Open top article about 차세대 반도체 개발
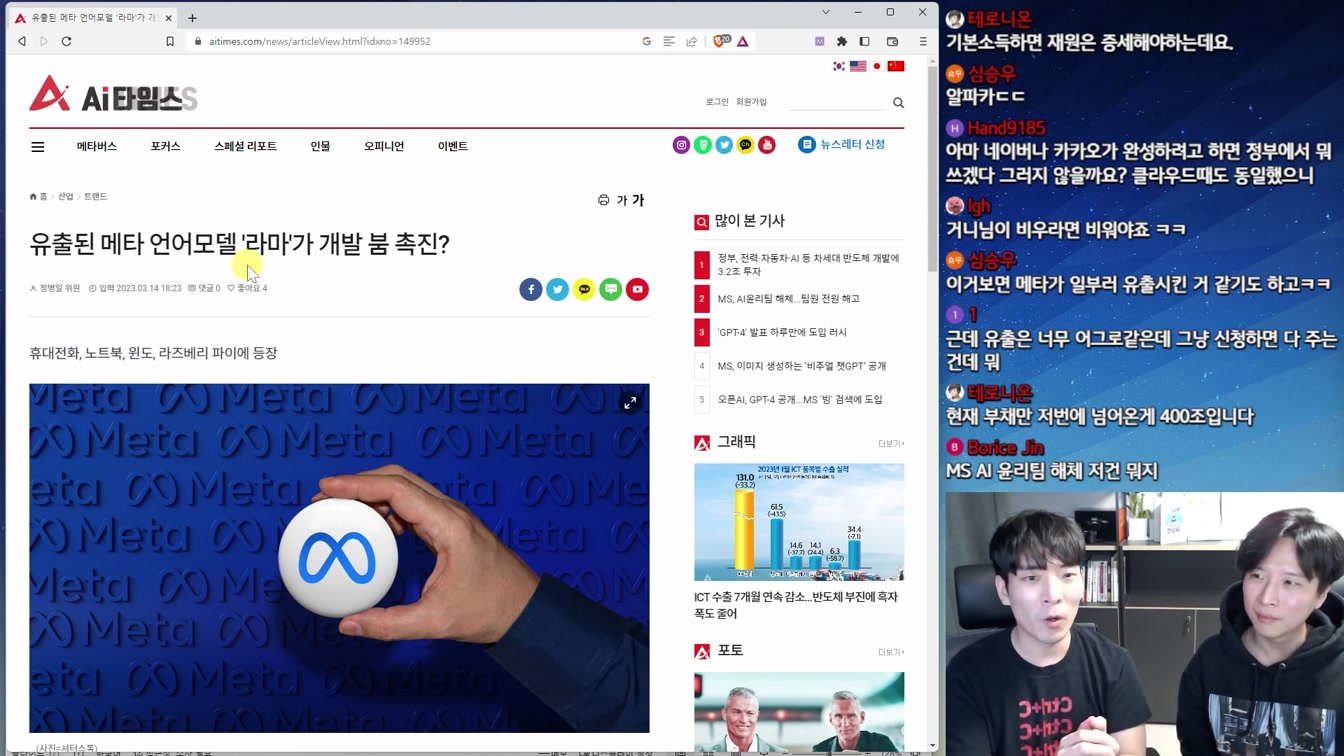Screen dimensions: 1344x756 point(808,265)
